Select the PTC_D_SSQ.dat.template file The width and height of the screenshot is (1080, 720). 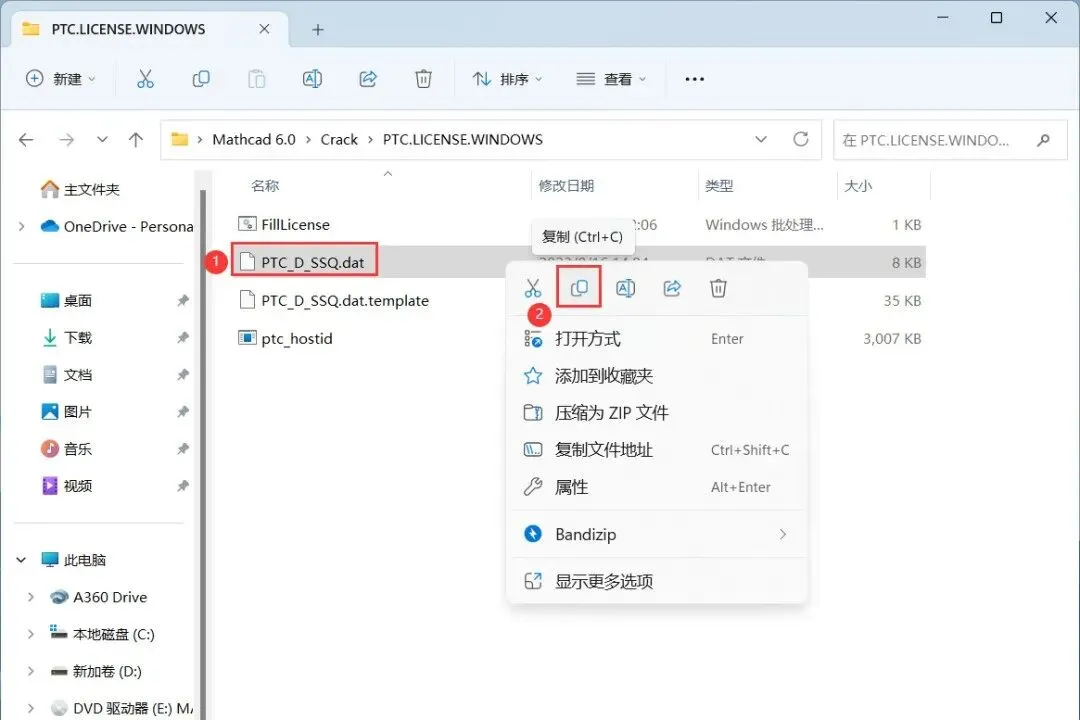click(333, 300)
